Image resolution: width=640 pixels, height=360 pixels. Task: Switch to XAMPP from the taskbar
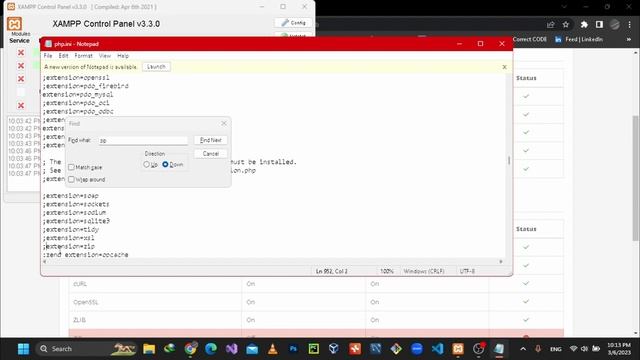pyautogui.click(x=458, y=349)
